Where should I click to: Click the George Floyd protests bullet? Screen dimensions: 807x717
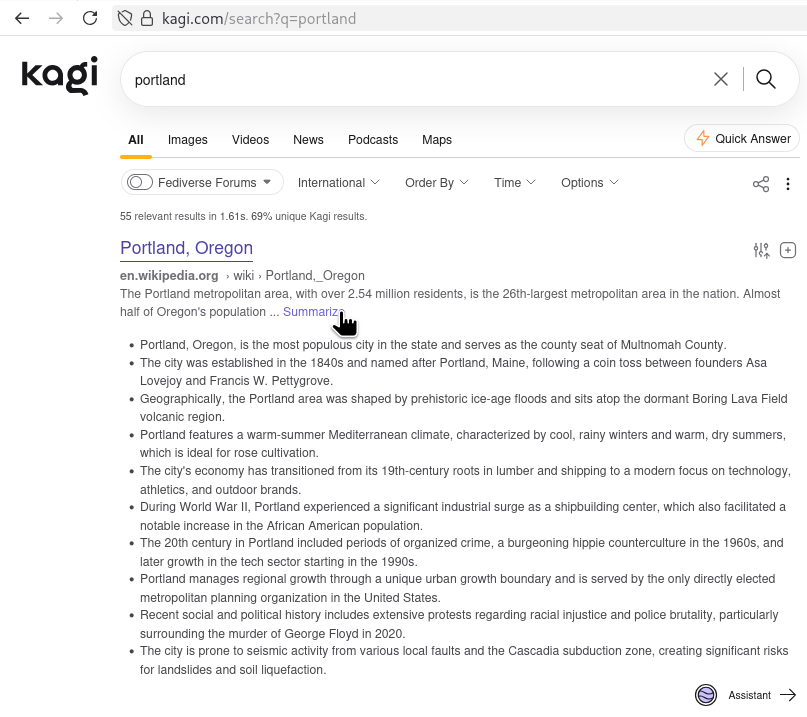(459, 624)
